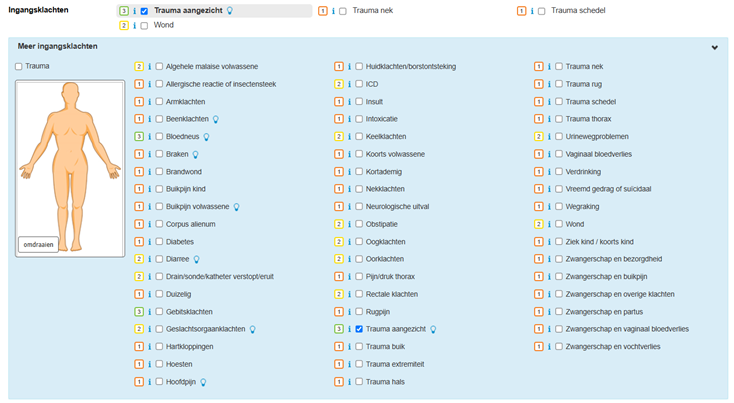Click the Meer ingangsklachten header
Image resolution: width=734 pixels, height=403 pixels.
56,47
